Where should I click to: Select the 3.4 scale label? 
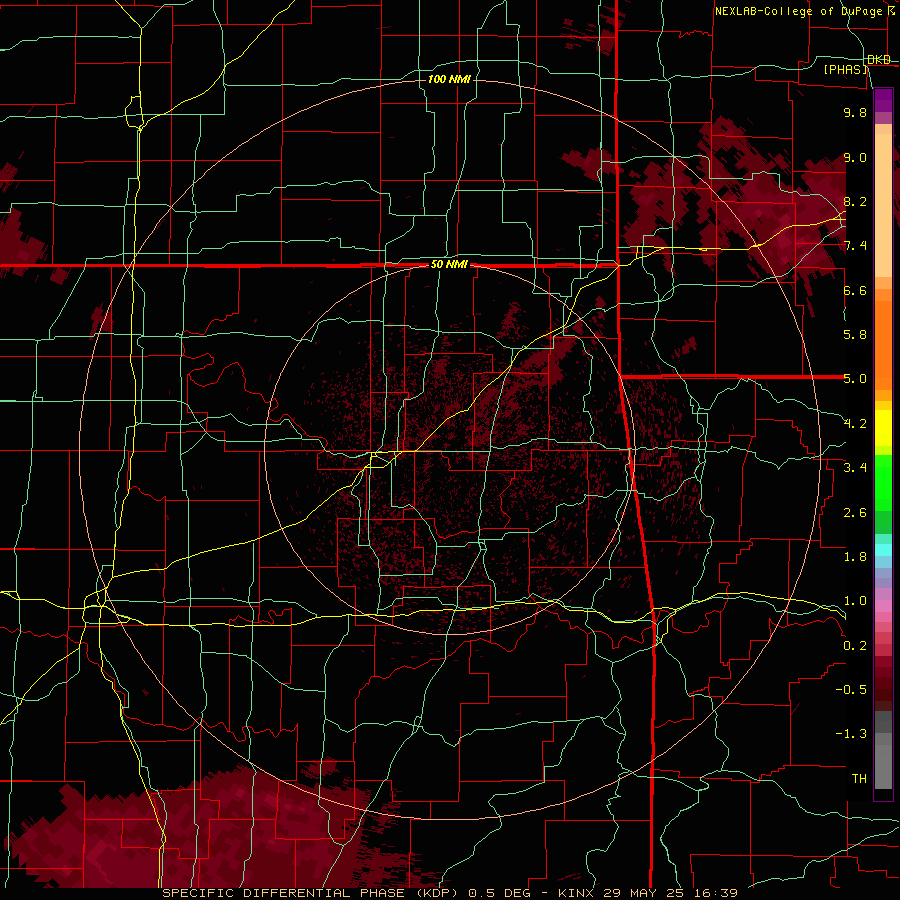coord(855,468)
